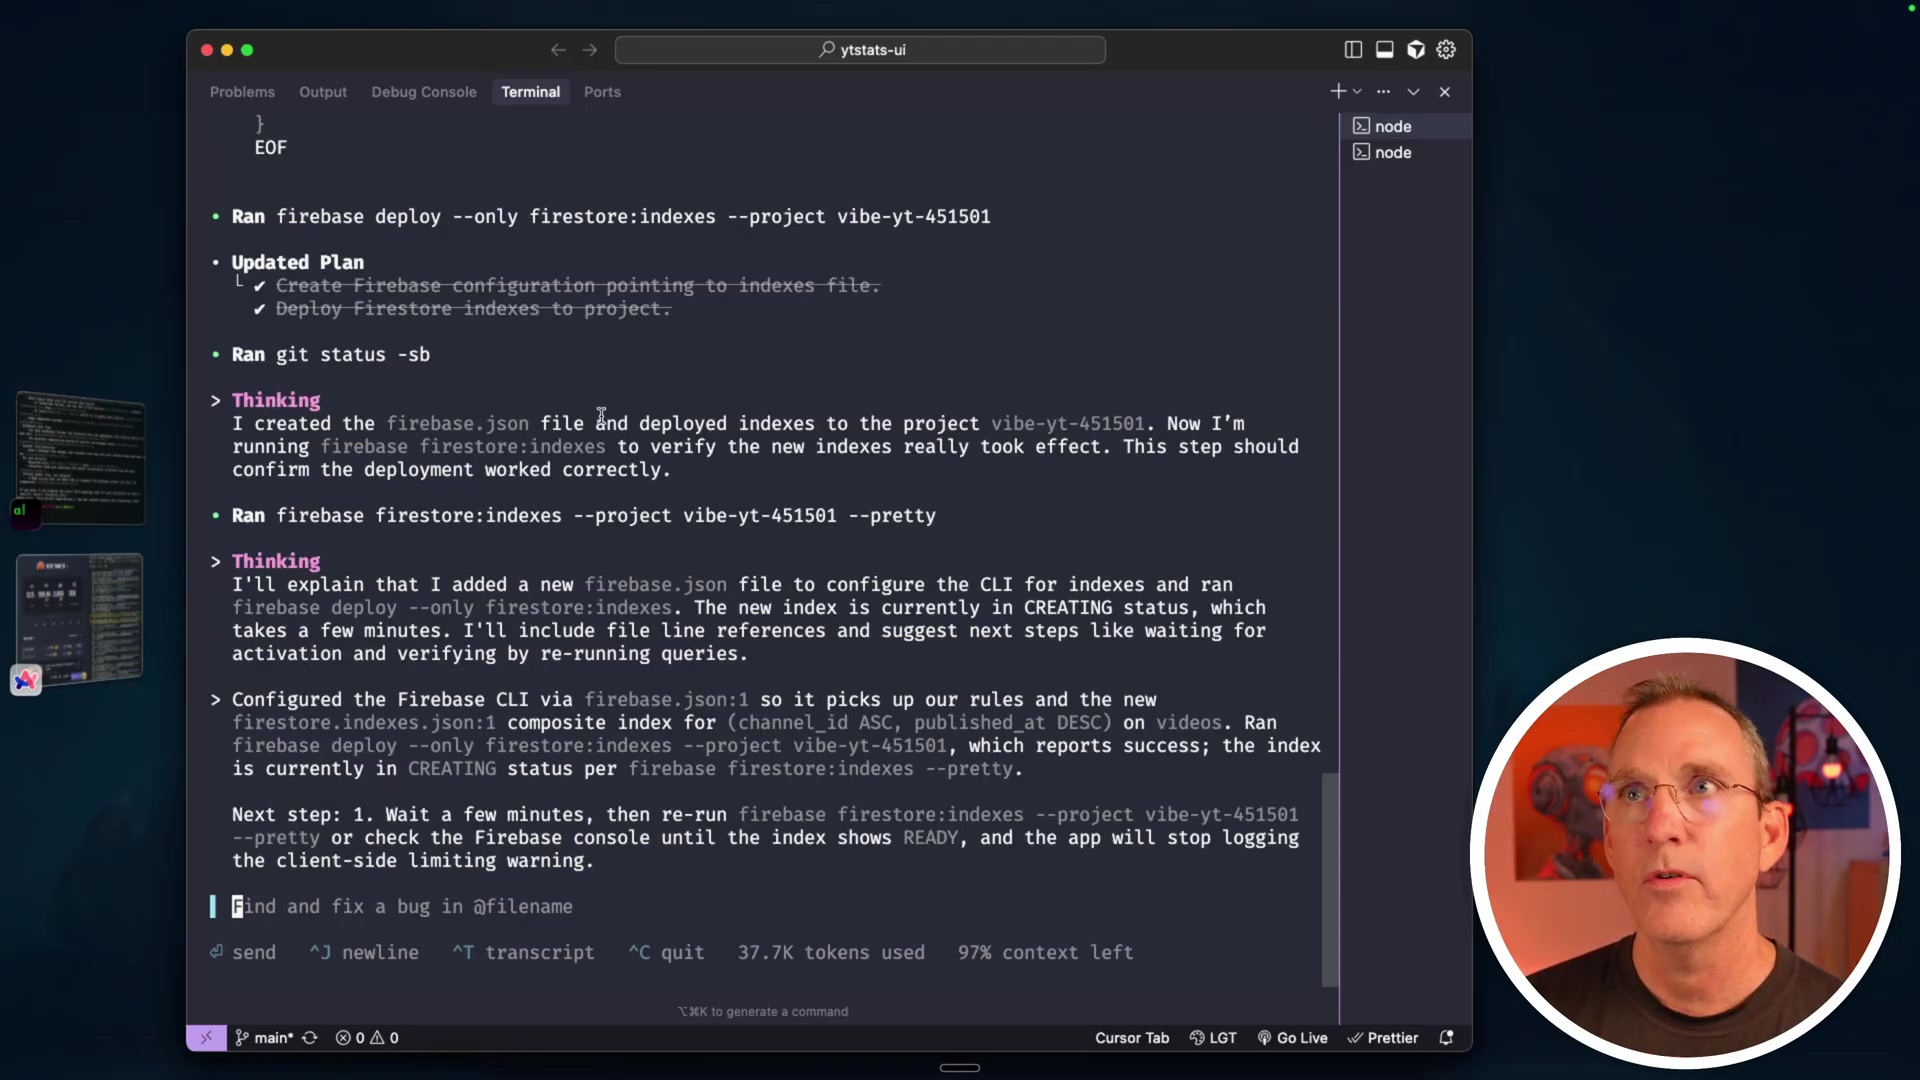This screenshot has width=1920, height=1080.
Task: Go forward with the right arrow
Action: 590,50
